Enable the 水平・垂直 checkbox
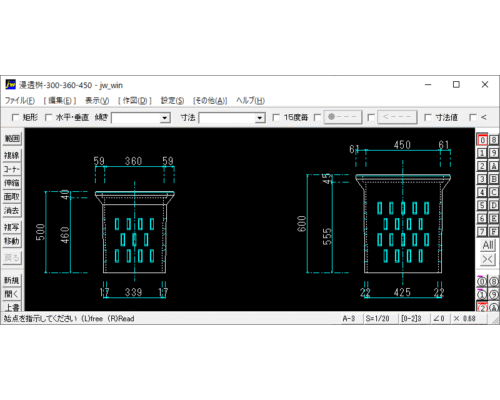This screenshot has width=500, height=400. click(48, 117)
